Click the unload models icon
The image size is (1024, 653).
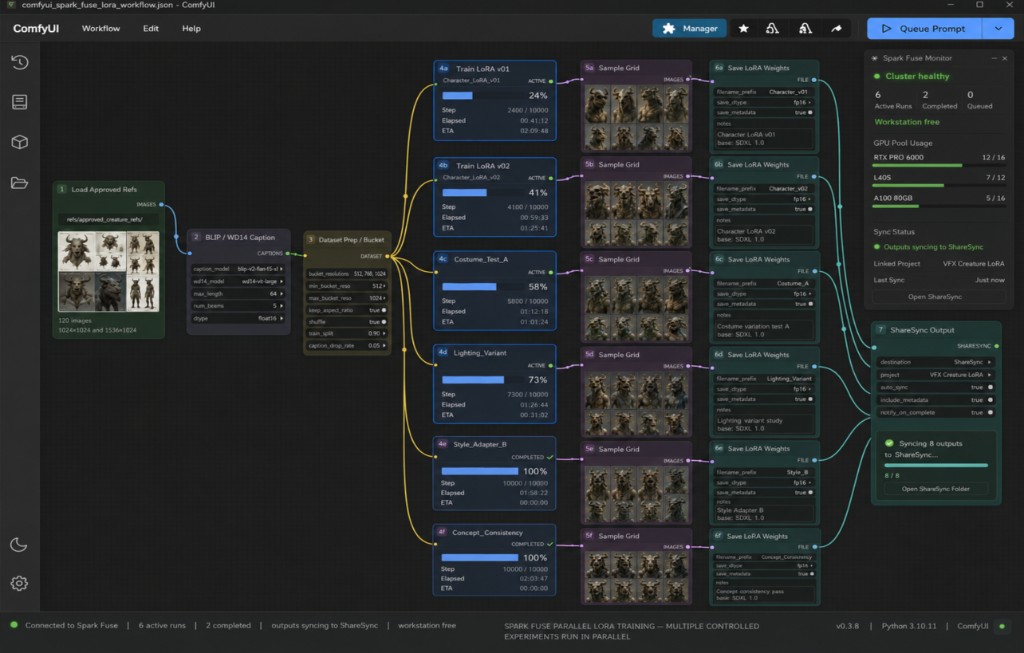tap(773, 29)
